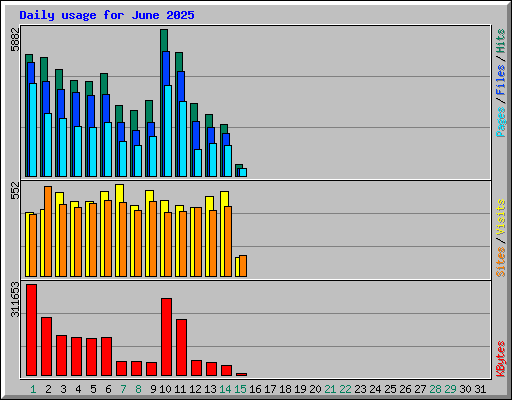Select the 'Files' legend label
The image size is (512, 400).
(501, 80)
